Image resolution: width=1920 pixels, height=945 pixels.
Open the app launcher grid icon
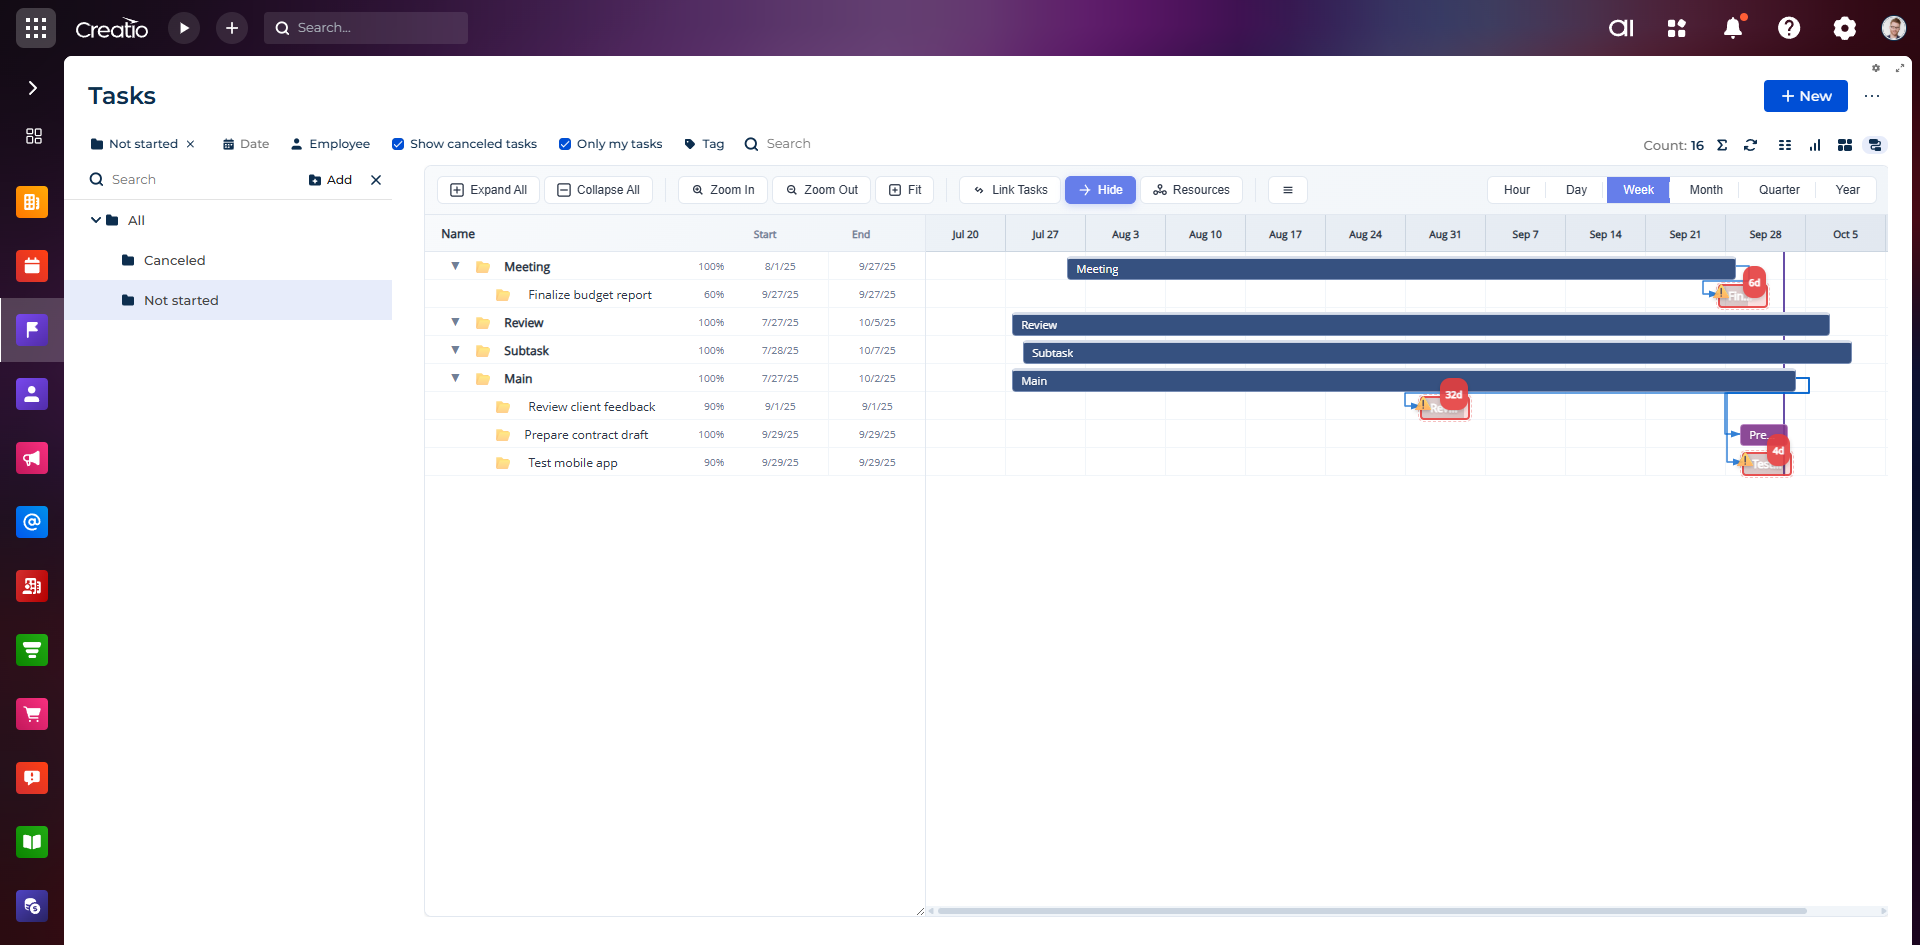pyautogui.click(x=36, y=28)
